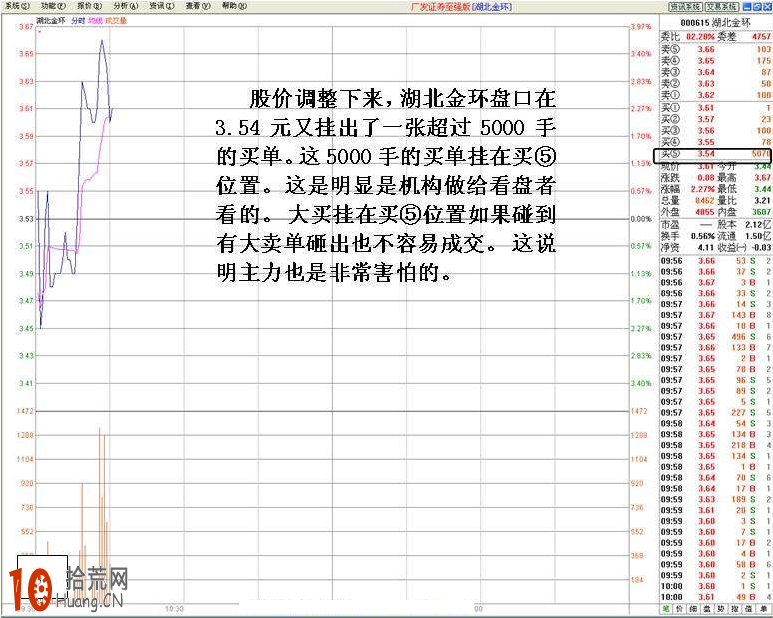Select the 10:00 trade of 49 B
Screen dimensions: 773x618
click(x=716, y=597)
